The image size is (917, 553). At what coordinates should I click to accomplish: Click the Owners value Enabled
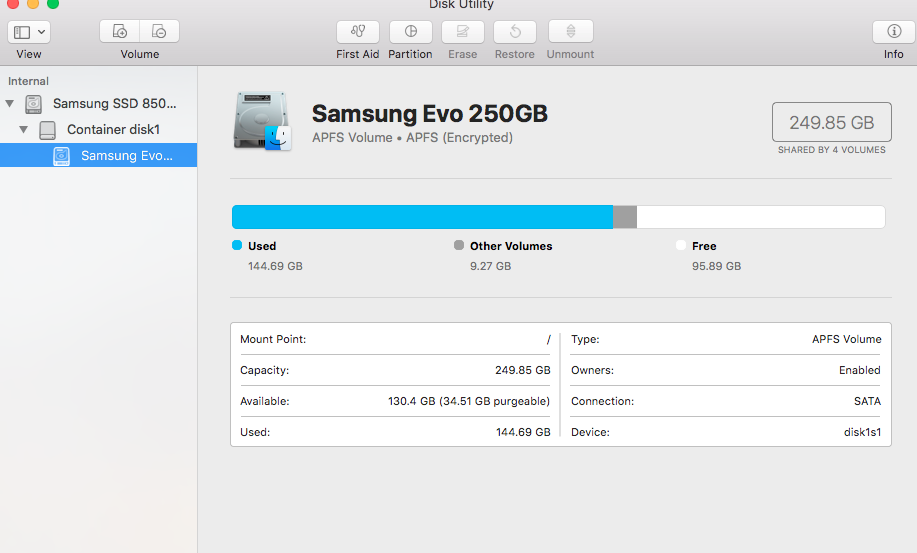click(860, 370)
